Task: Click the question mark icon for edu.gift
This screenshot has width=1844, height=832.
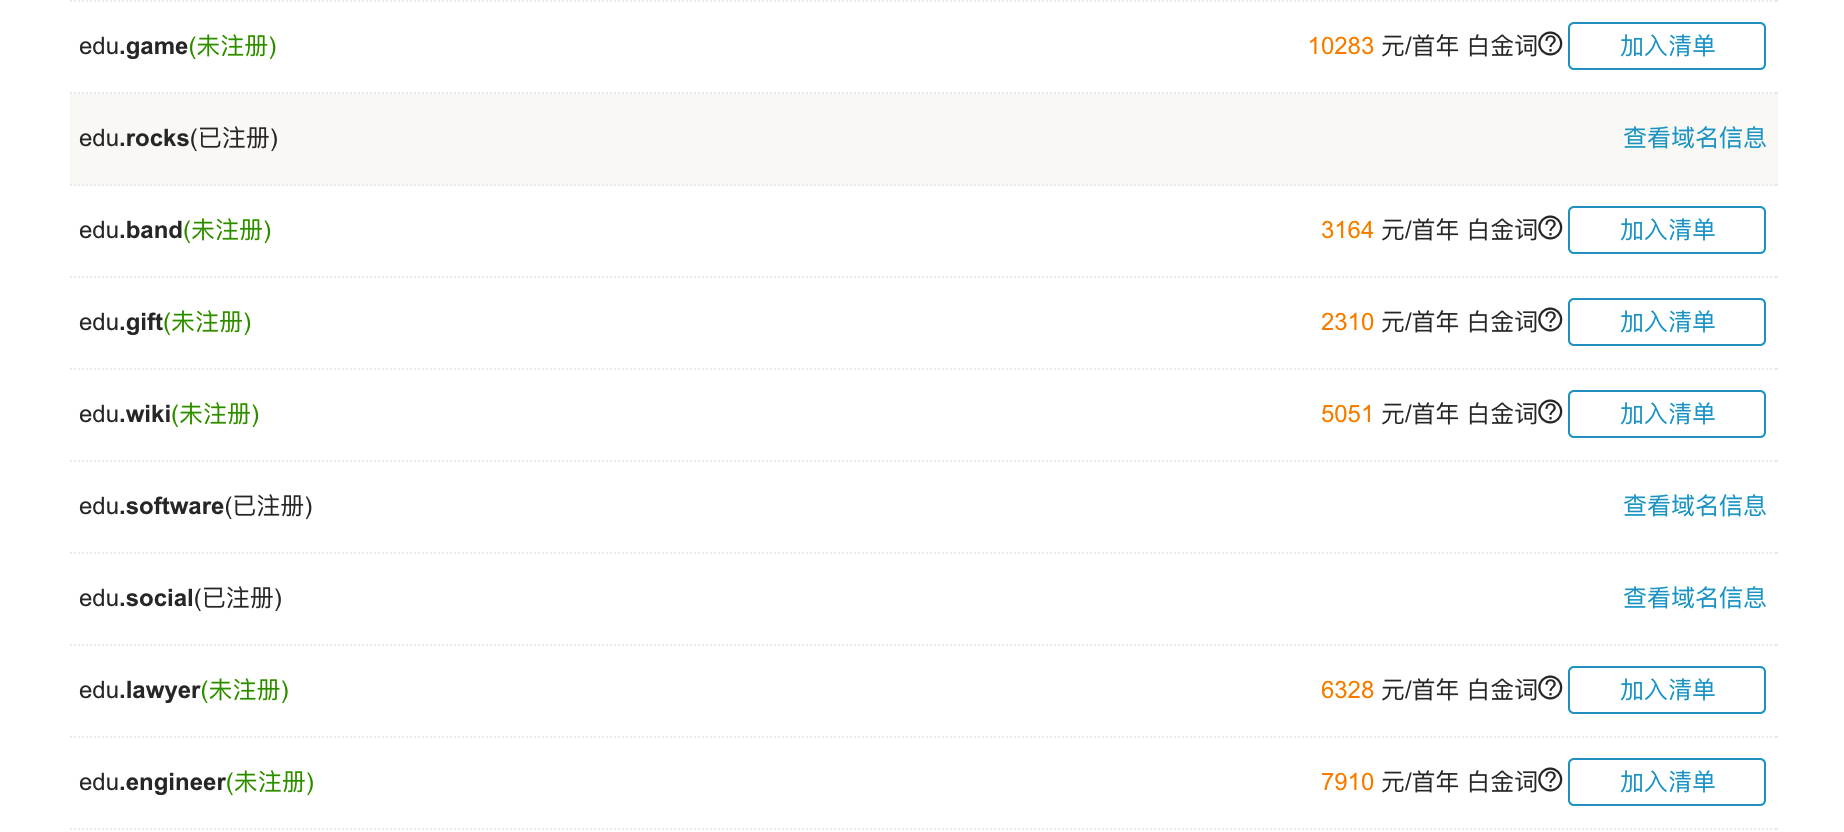Action: 1550,320
